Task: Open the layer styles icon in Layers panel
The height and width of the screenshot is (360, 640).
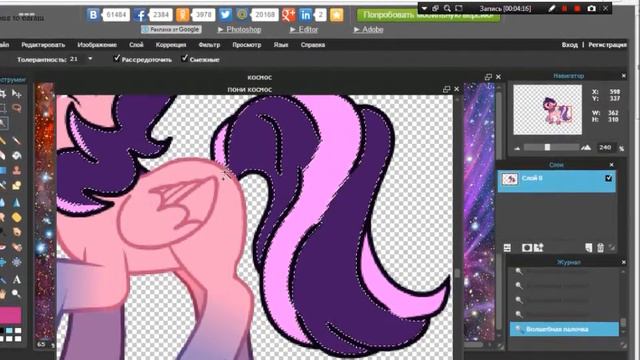Action: coord(539,247)
